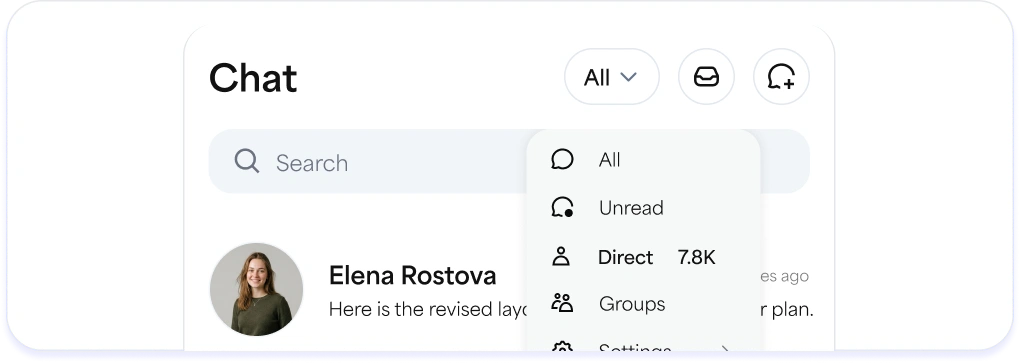This screenshot has height=363, width=1020.
Task: Click the Direct person icon
Action: point(561,256)
